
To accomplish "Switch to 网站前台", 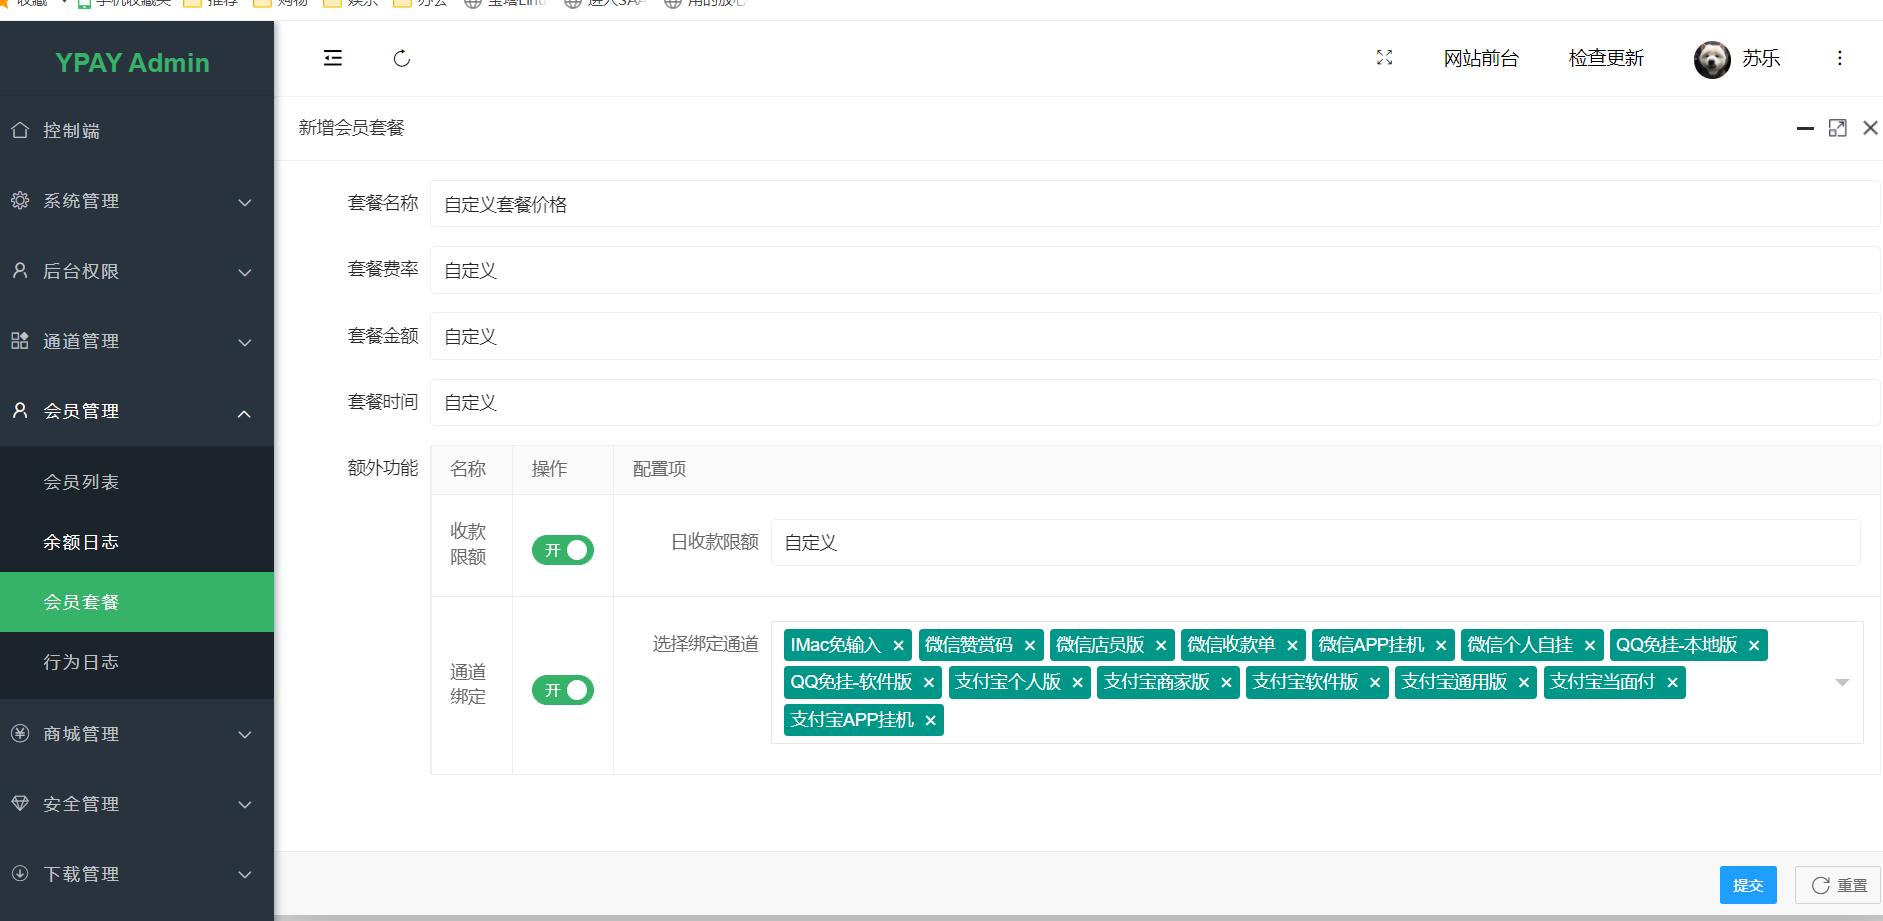I will pos(1481,58).
